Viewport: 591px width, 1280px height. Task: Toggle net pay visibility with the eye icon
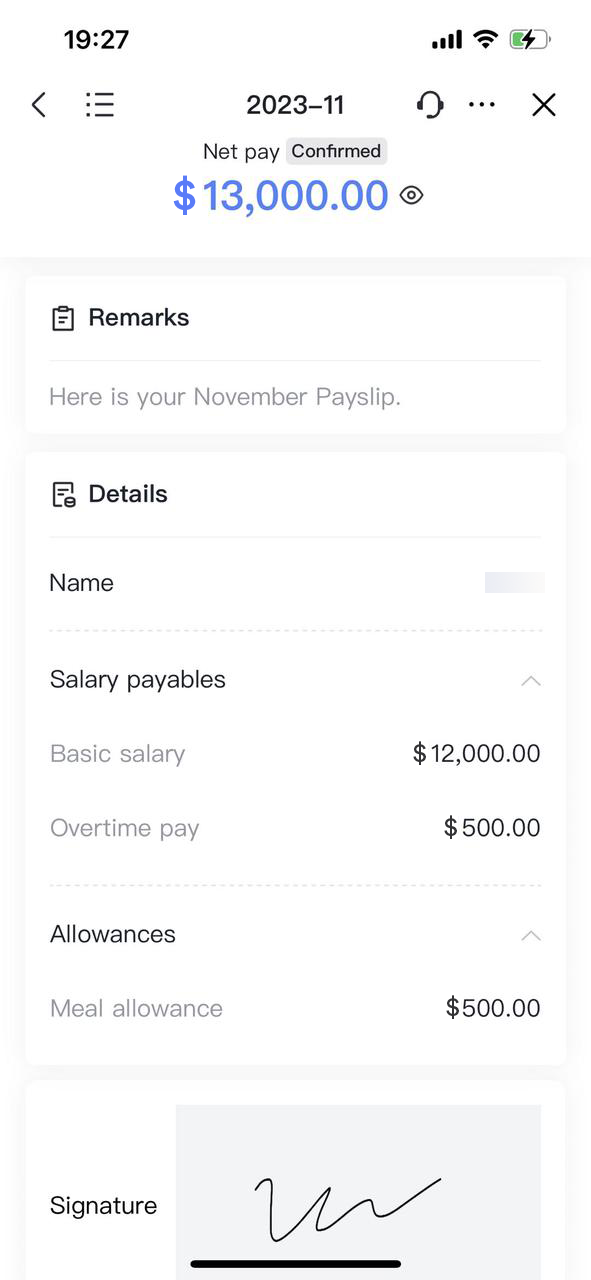[x=411, y=196]
